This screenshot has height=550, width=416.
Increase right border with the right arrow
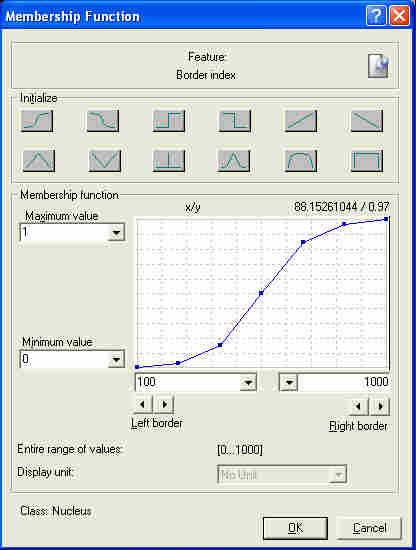tap(380, 406)
